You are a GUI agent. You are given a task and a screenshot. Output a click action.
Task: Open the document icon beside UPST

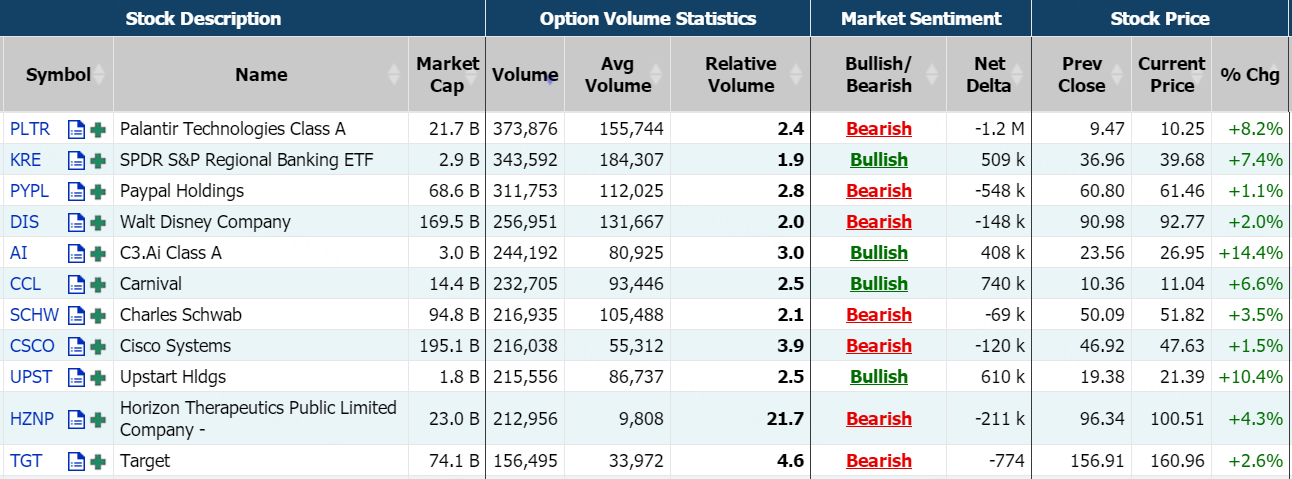[x=76, y=377]
